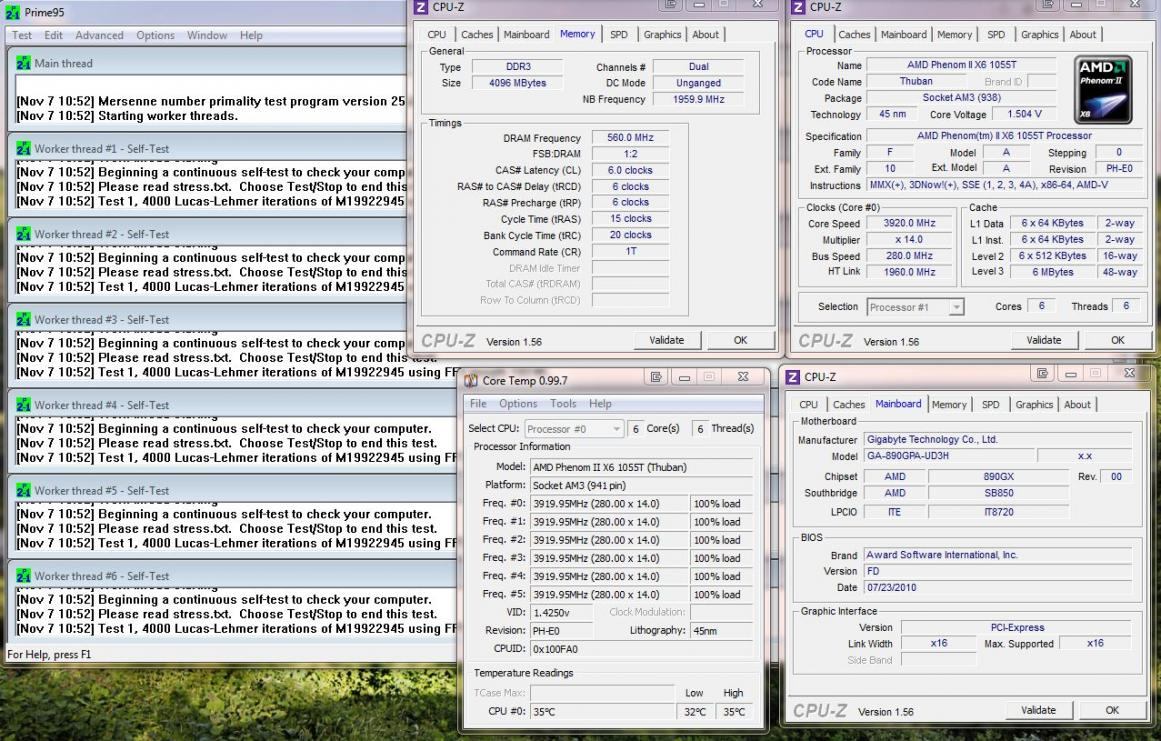Open Core Temp Help menu
This screenshot has height=741, width=1161.
[x=600, y=403]
